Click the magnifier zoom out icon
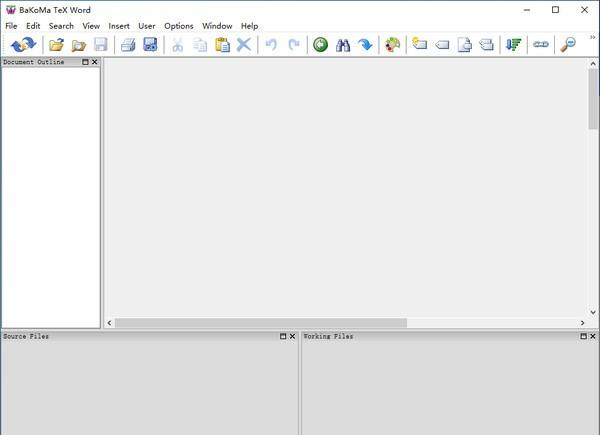Viewport: 600px width, 435px height. [x=568, y=44]
